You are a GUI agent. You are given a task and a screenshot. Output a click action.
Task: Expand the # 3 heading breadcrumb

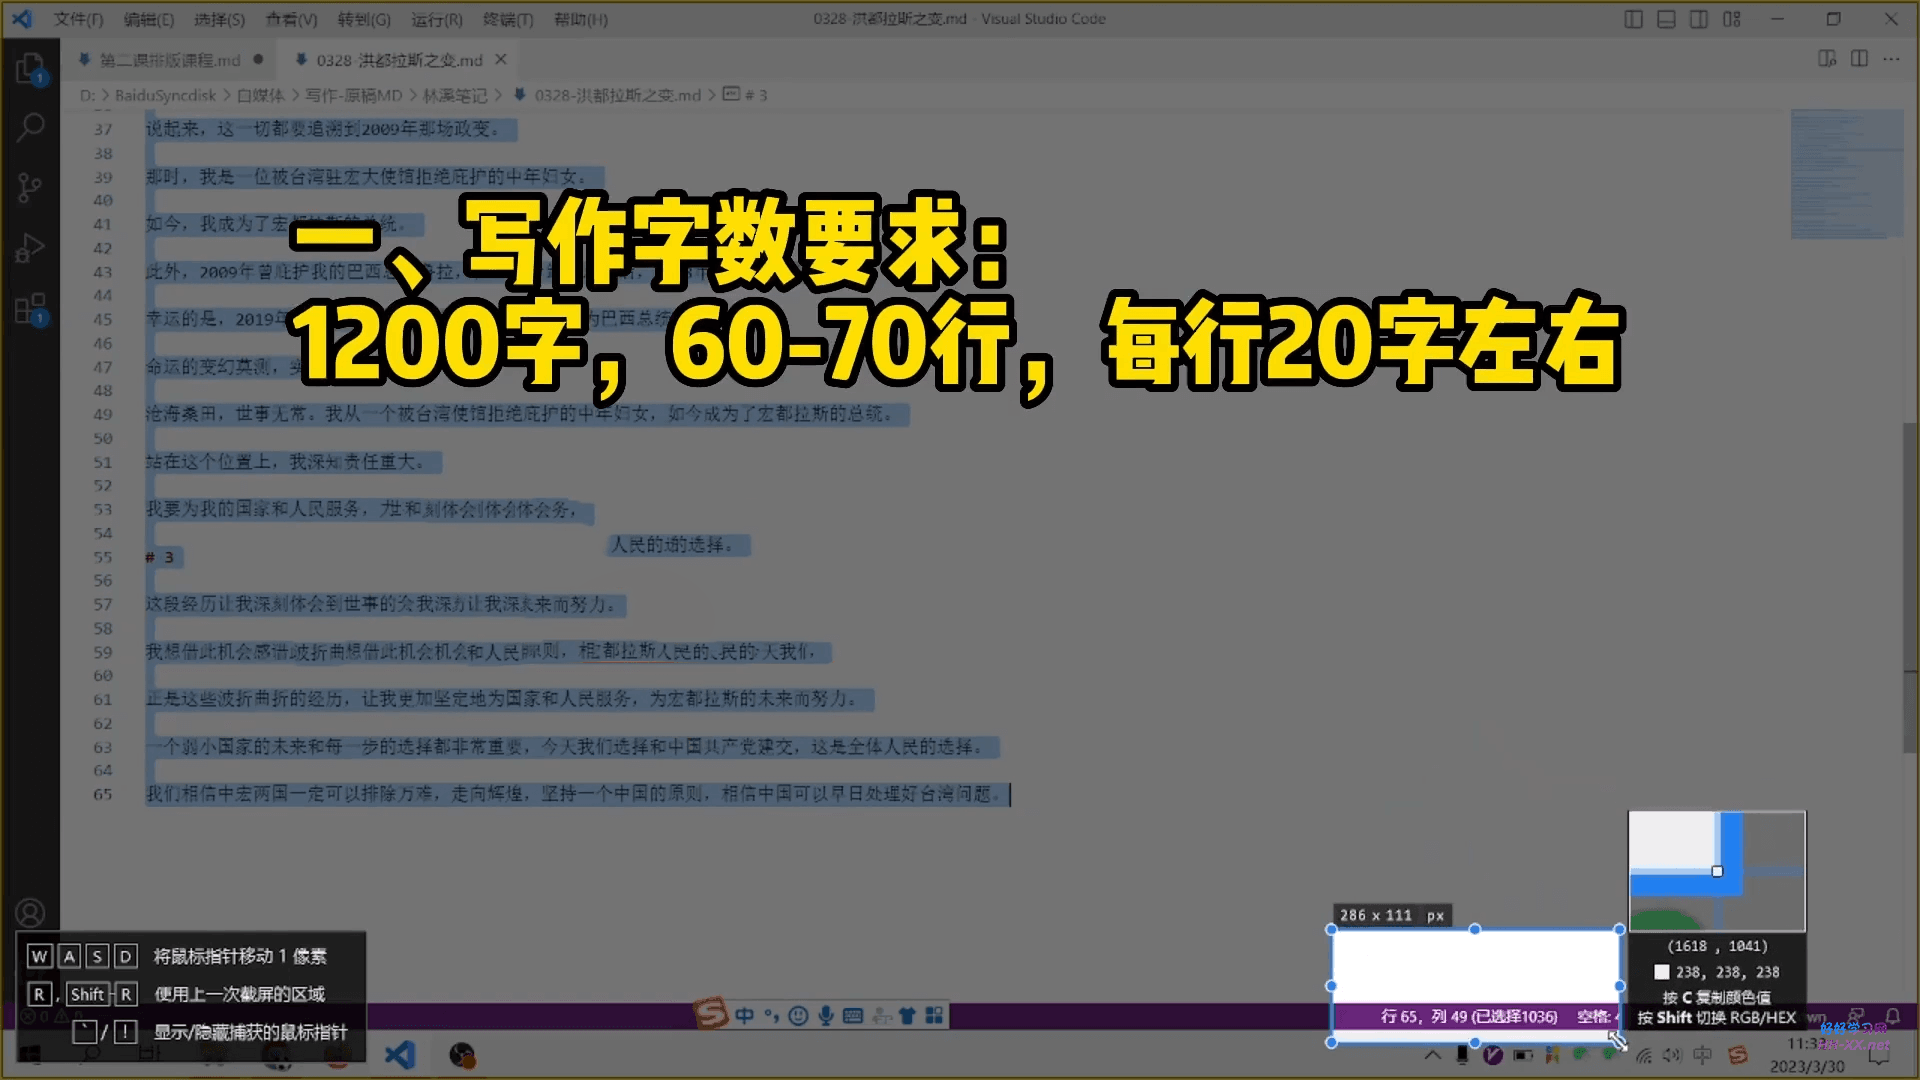point(745,95)
